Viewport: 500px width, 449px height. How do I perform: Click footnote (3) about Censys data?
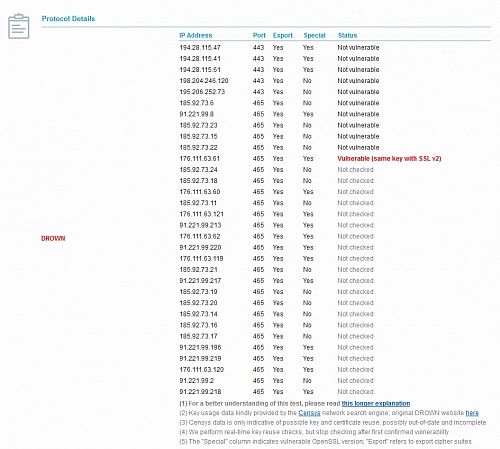[x=332, y=422]
